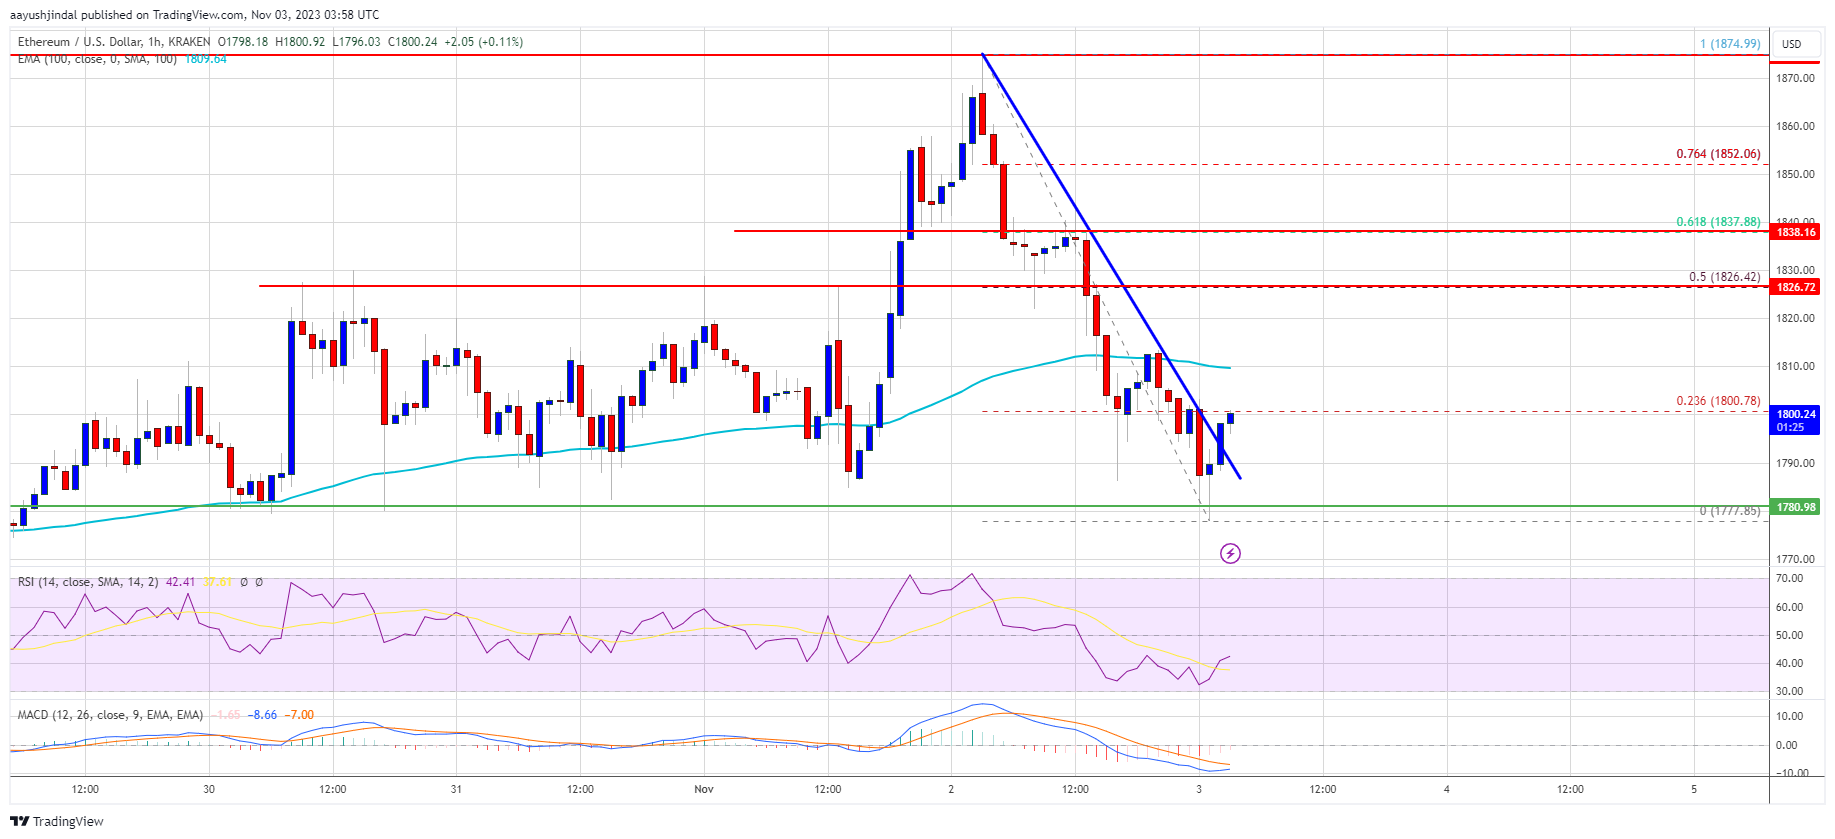Viewport: 1835px width, 839px height.
Task: Click the EMA value 1809.64 text
Action: [205, 60]
